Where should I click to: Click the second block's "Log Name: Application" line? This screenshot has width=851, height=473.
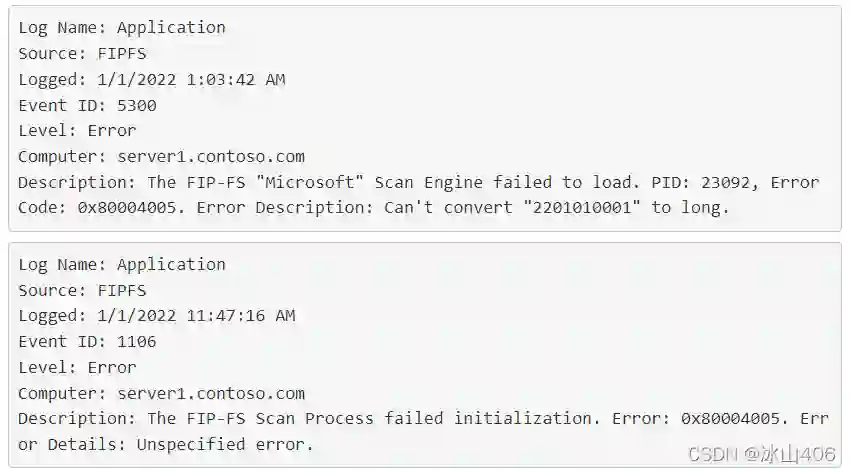122,265
